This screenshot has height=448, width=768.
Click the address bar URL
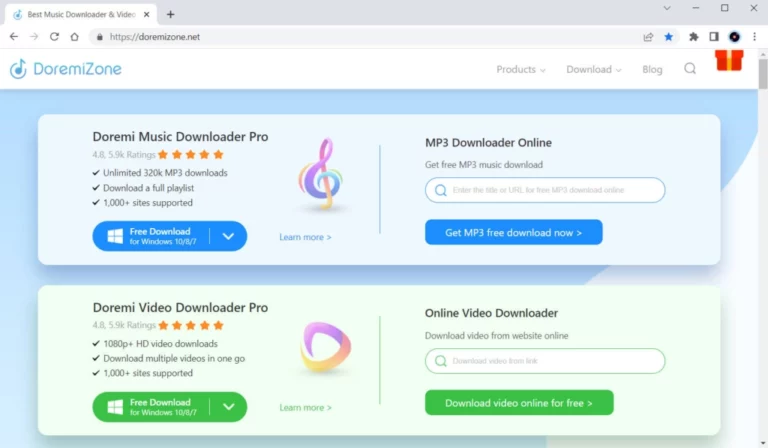155,37
